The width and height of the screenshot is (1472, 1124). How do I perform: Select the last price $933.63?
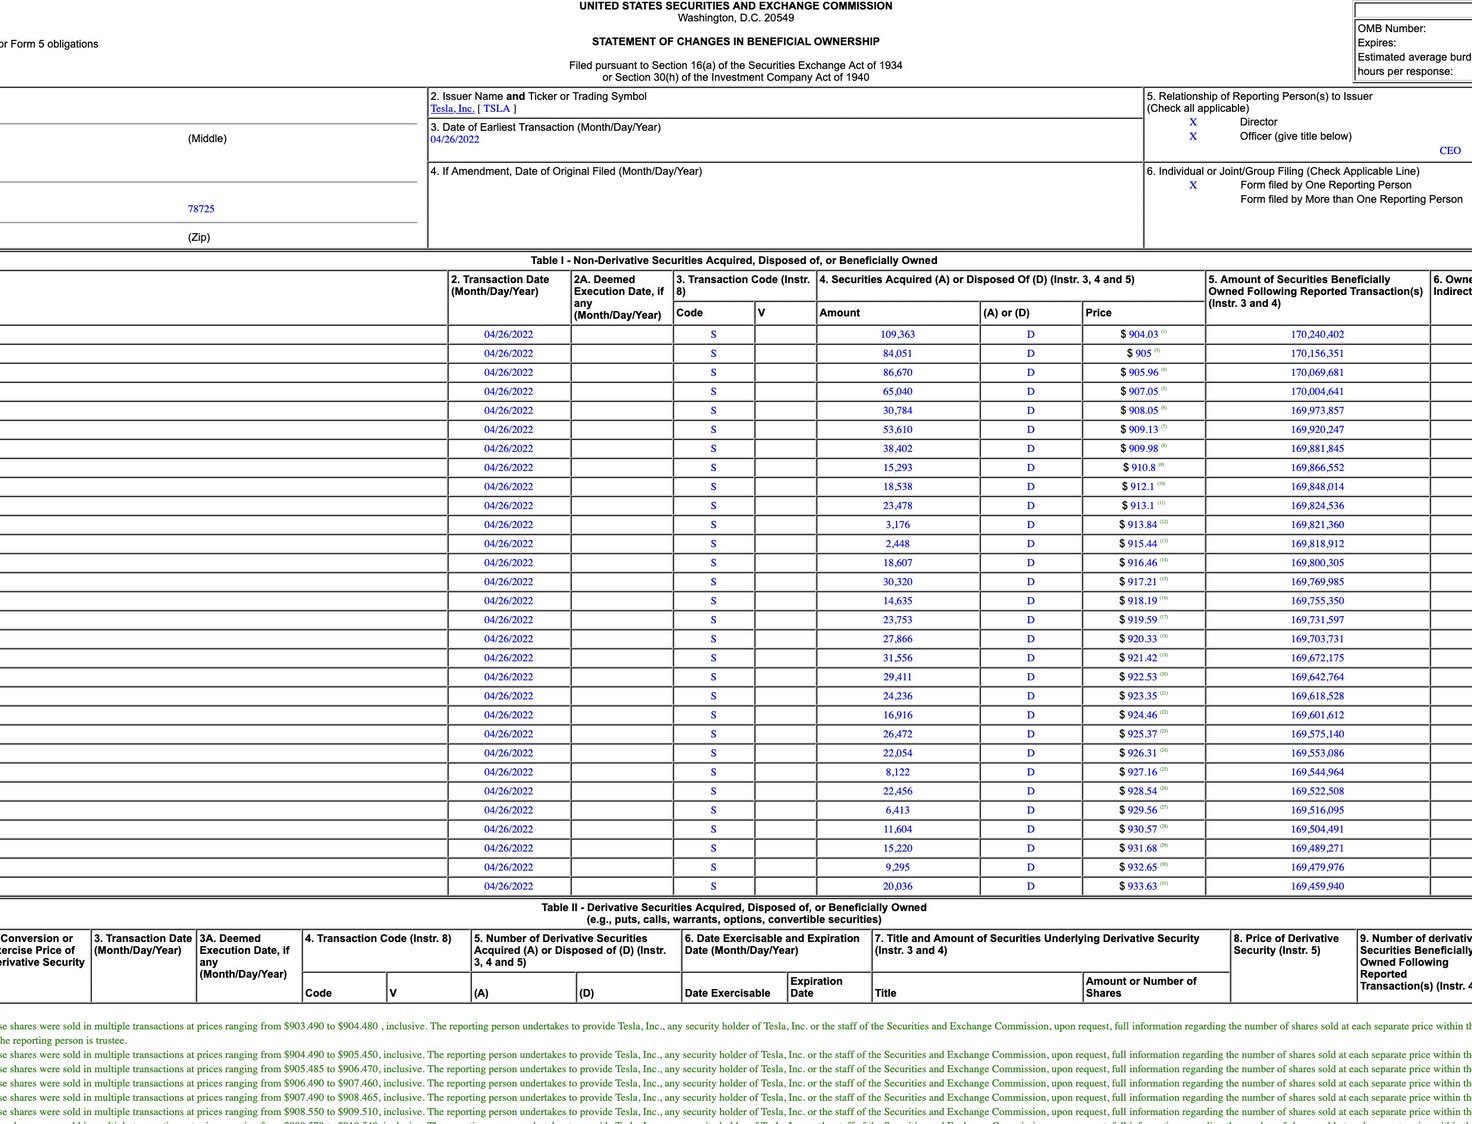[1143, 886]
